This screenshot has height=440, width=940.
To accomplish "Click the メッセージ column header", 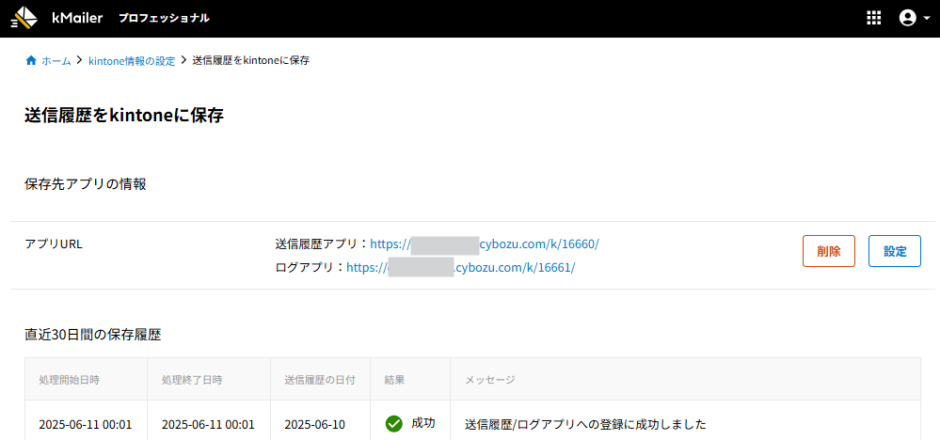I will coord(490,380).
